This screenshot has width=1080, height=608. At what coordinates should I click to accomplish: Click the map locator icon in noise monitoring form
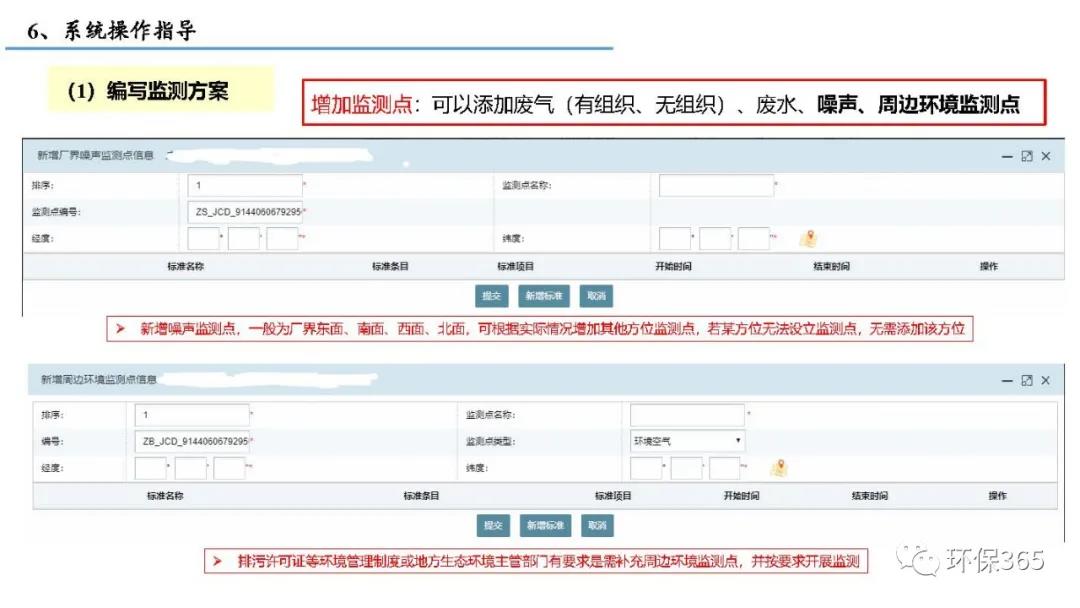click(809, 238)
